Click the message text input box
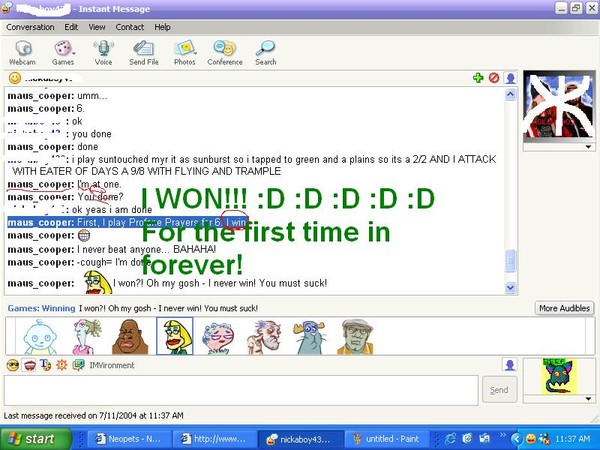 pos(240,390)
